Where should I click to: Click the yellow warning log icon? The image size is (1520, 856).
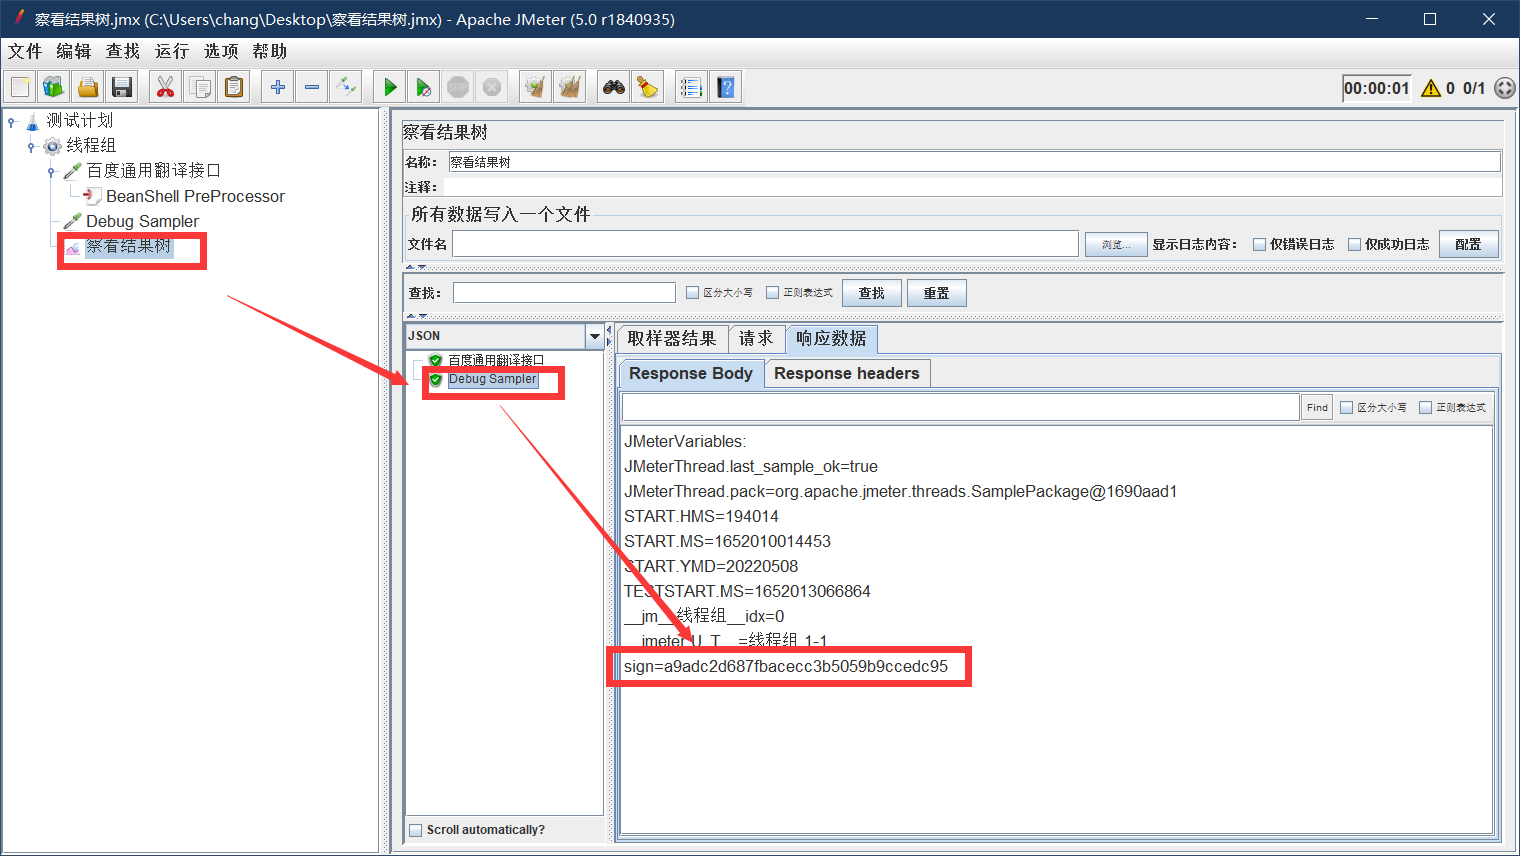pyautogui.click(x=1431, y=88)
